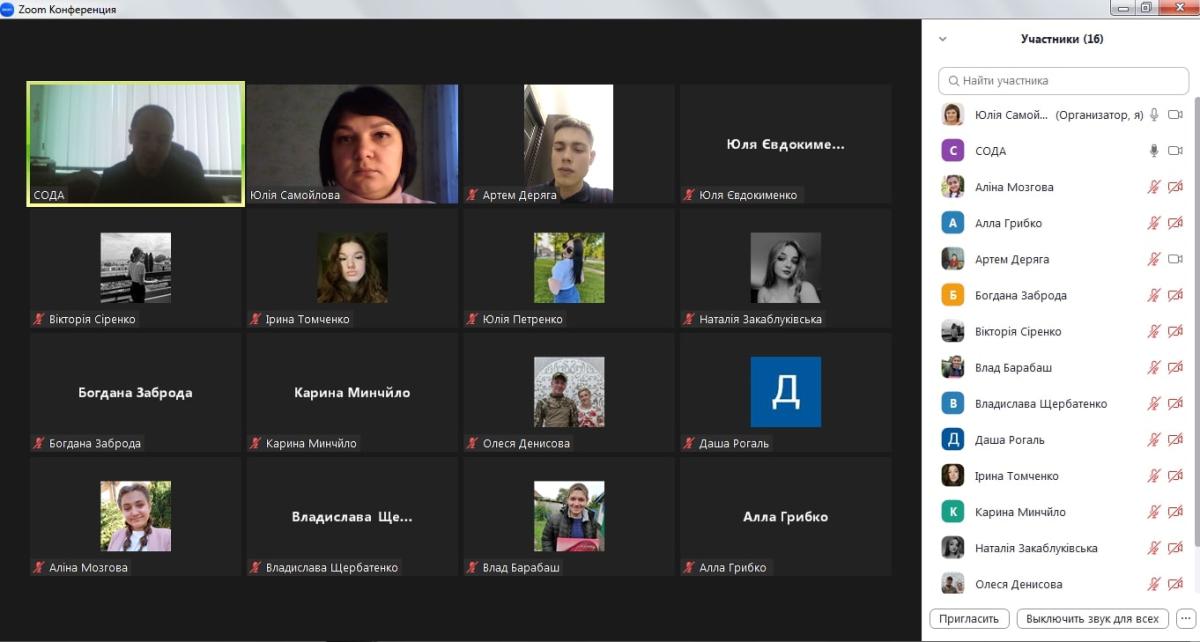Viewport: 1200px width, 642px height.
Task: Toggle muted microphone of Богдана Заброда in list
Action: pyautogui.click(x=1154, y=295)
